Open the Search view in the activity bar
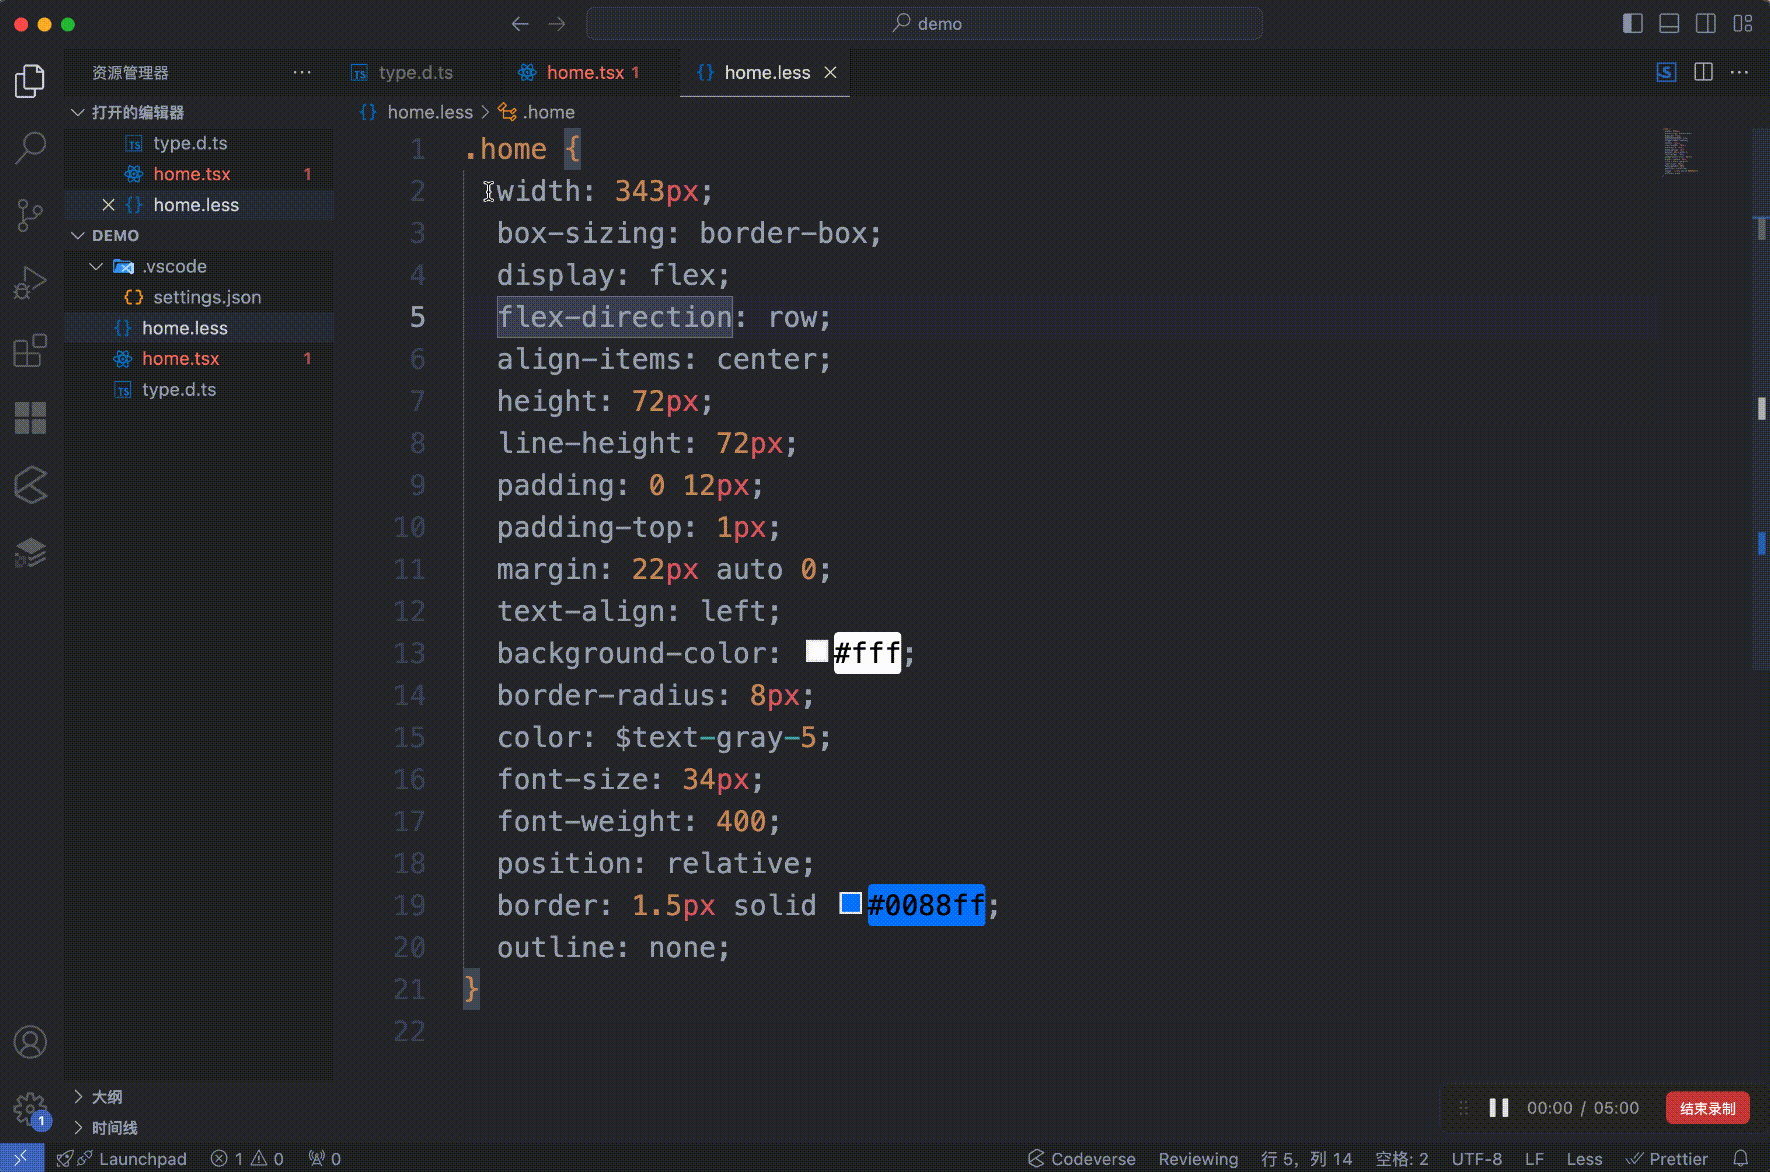The height and width of the screenshot is (1172, 1770). (29, 146)
